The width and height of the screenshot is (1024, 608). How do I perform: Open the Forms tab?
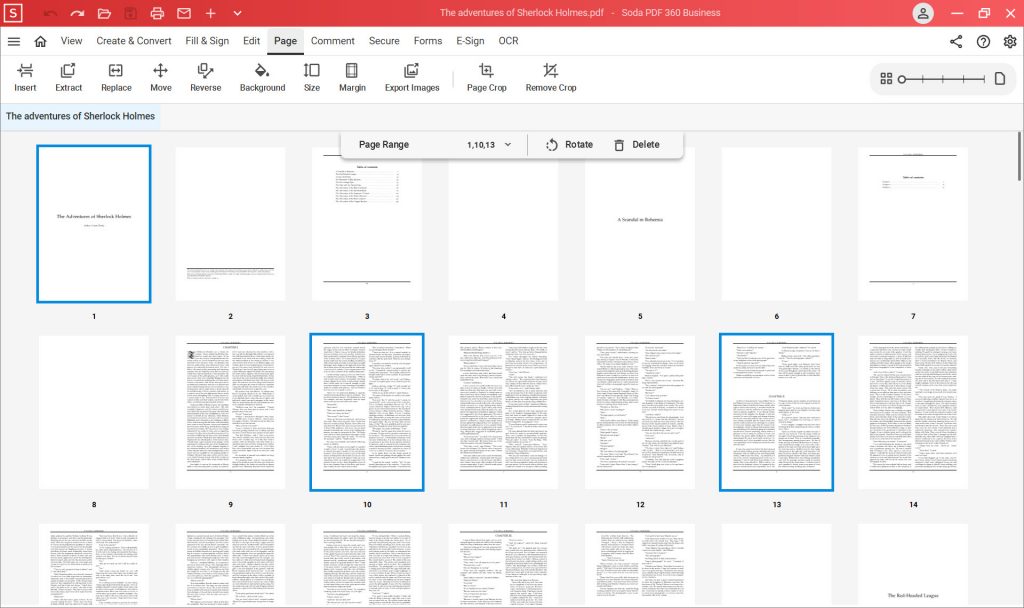click(x=428, y=41)
